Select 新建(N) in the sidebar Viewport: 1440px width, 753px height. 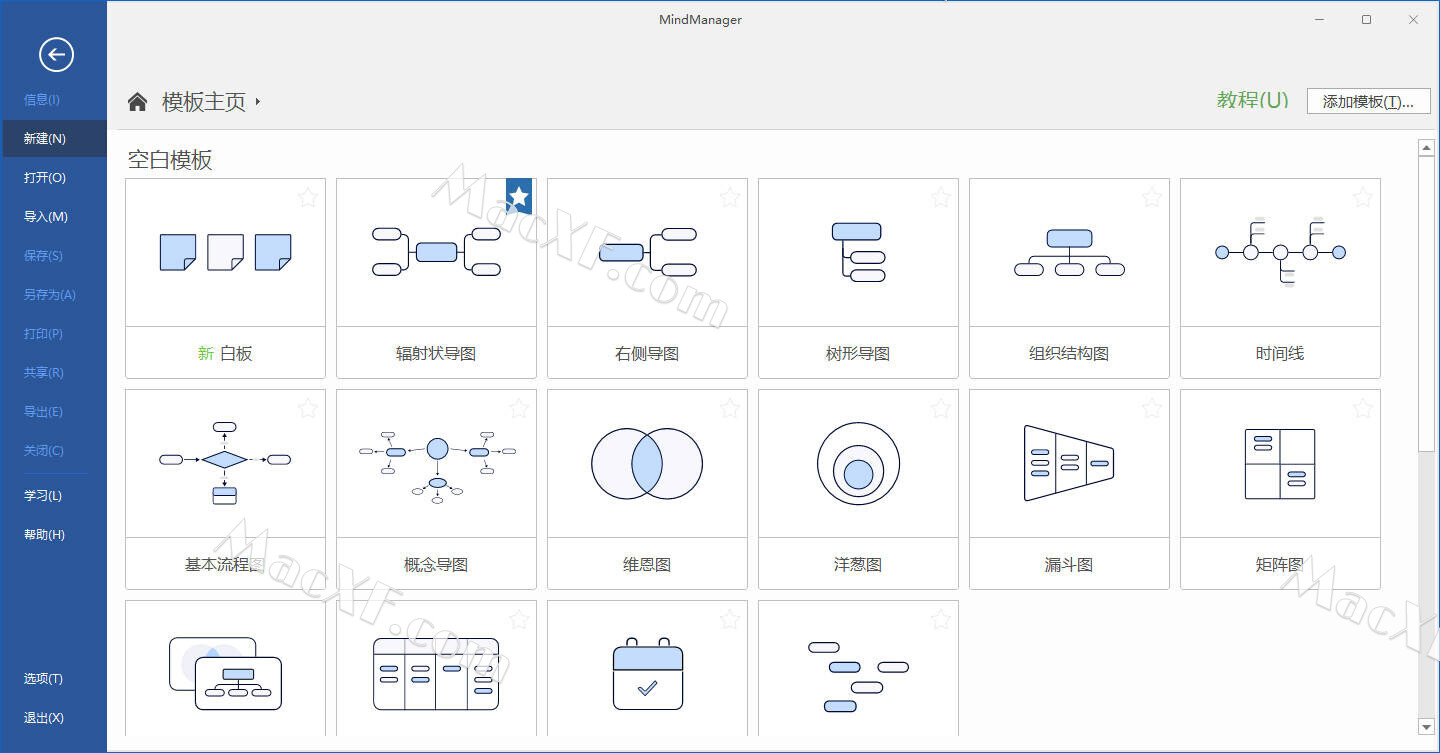click(x=53, y=139)
